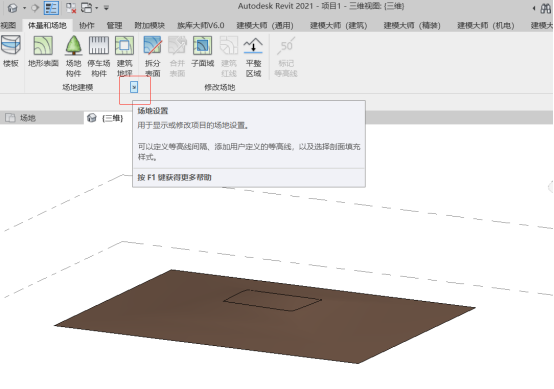Image resolution: width=554 pixels, height=389 pixels.
Task: Click the section diamond icon in quick access toolbar
Action: [35, 8]
